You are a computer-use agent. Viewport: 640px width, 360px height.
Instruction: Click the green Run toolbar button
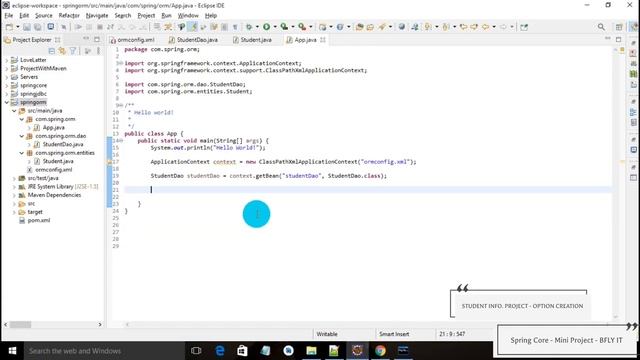tap(267, 27)
